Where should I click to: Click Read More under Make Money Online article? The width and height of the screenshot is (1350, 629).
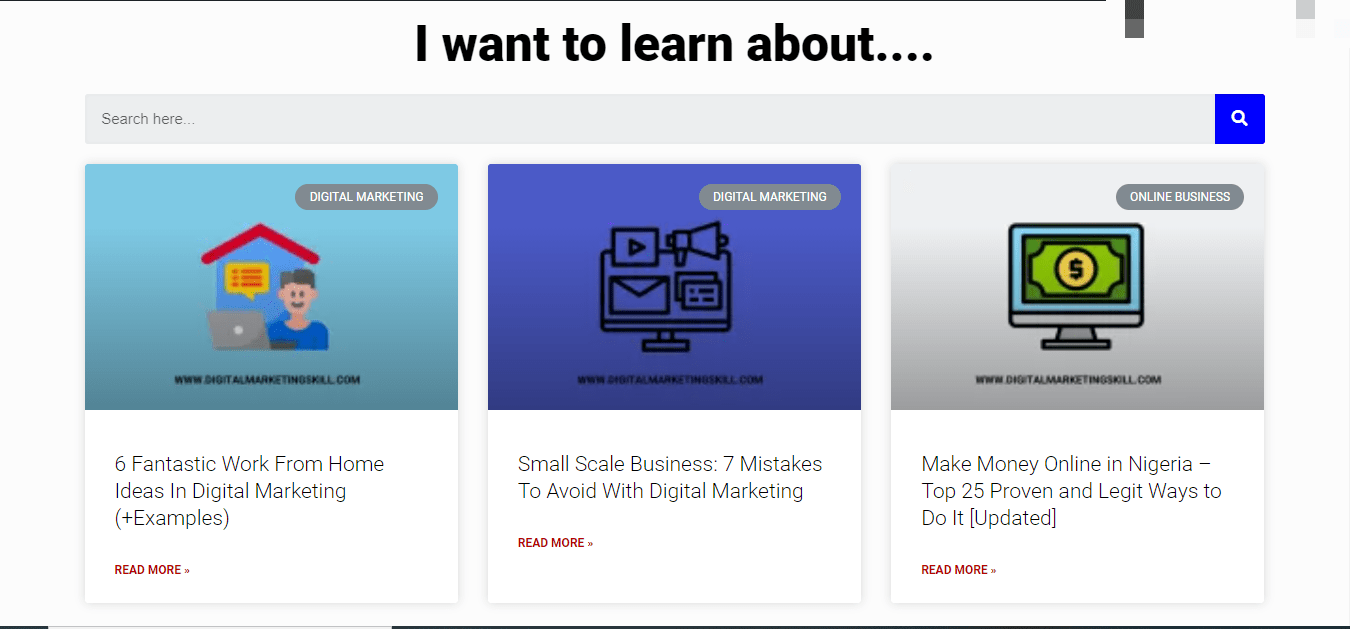point(958,570)
